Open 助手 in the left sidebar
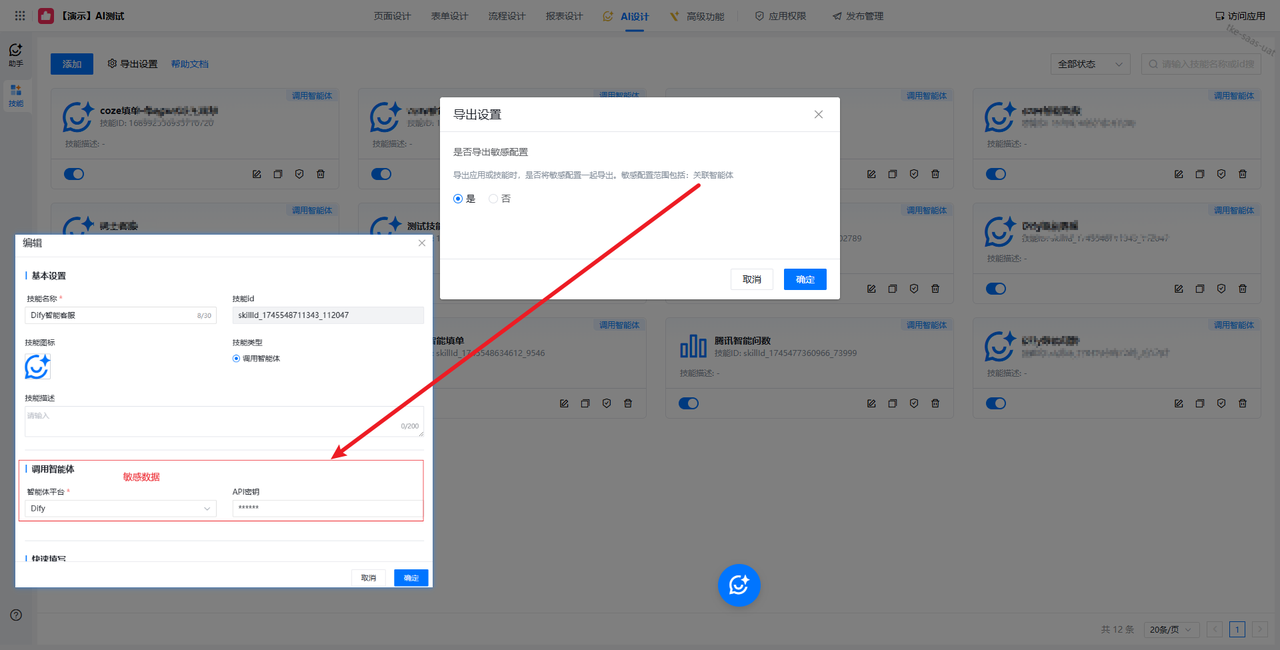 (x=16, y=54)
